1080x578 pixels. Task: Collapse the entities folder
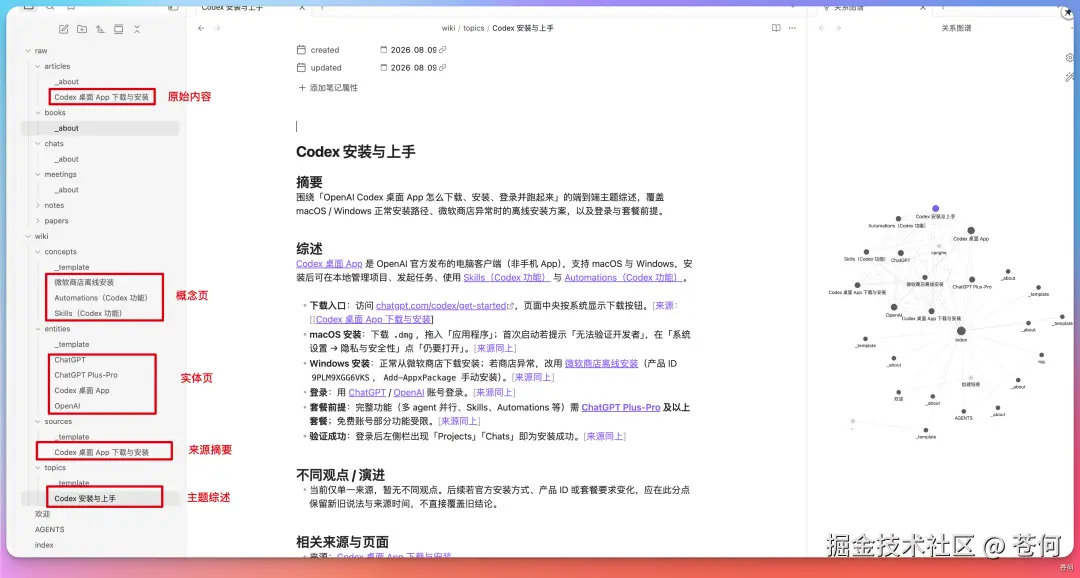38,329
